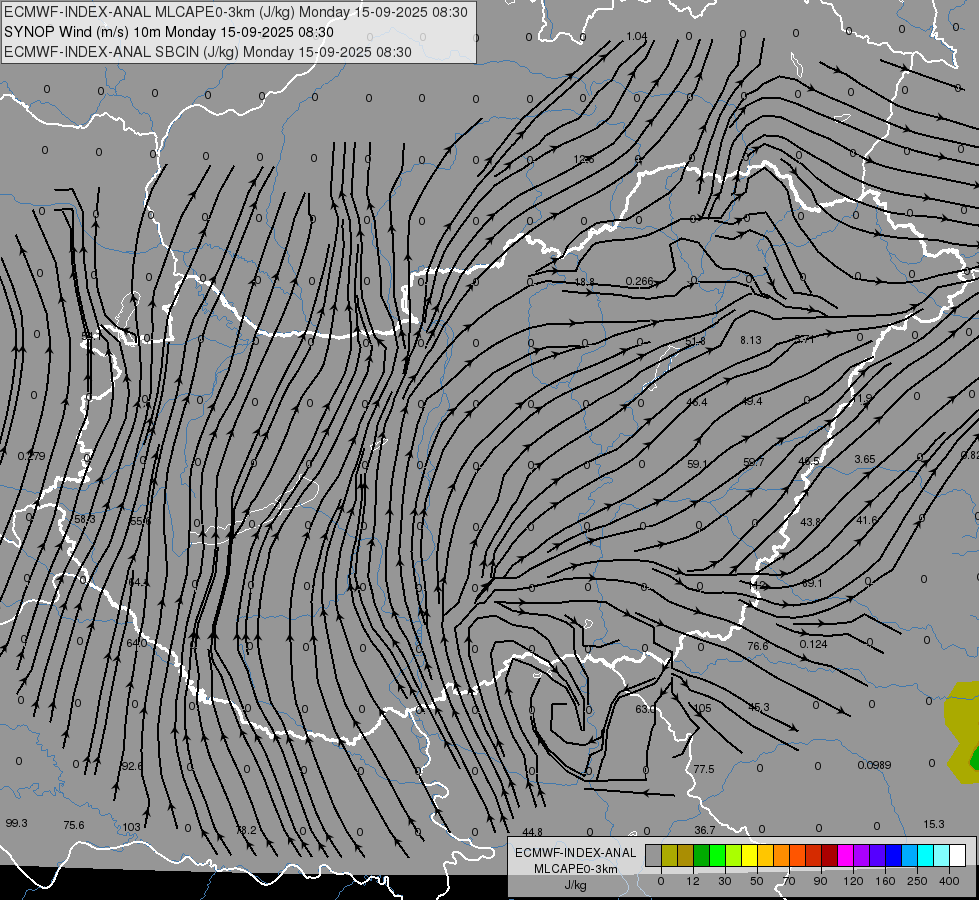Screen dimensions: 979x900
Task: Click the MLCAPE0-3km header line
Action: point(235,12)
